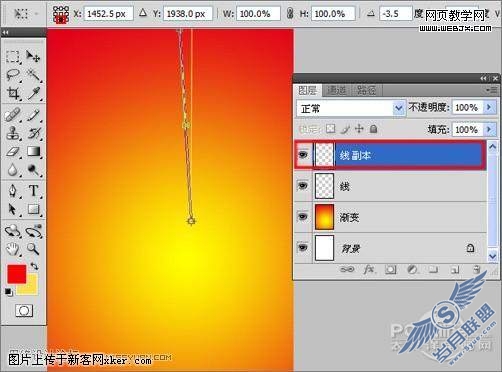Click the 背景 layer white thumbnail

point(324,248)
